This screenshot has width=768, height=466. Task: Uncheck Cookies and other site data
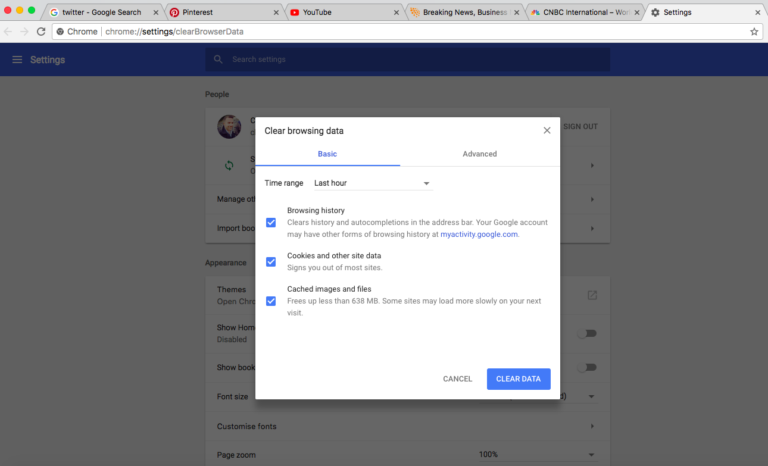pos(271,261)
